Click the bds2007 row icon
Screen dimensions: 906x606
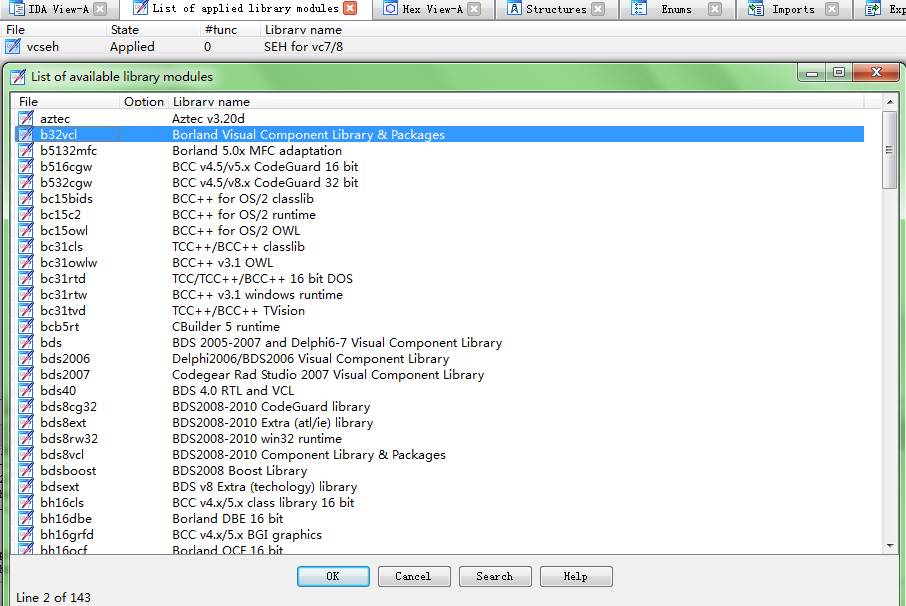[25, 375]
